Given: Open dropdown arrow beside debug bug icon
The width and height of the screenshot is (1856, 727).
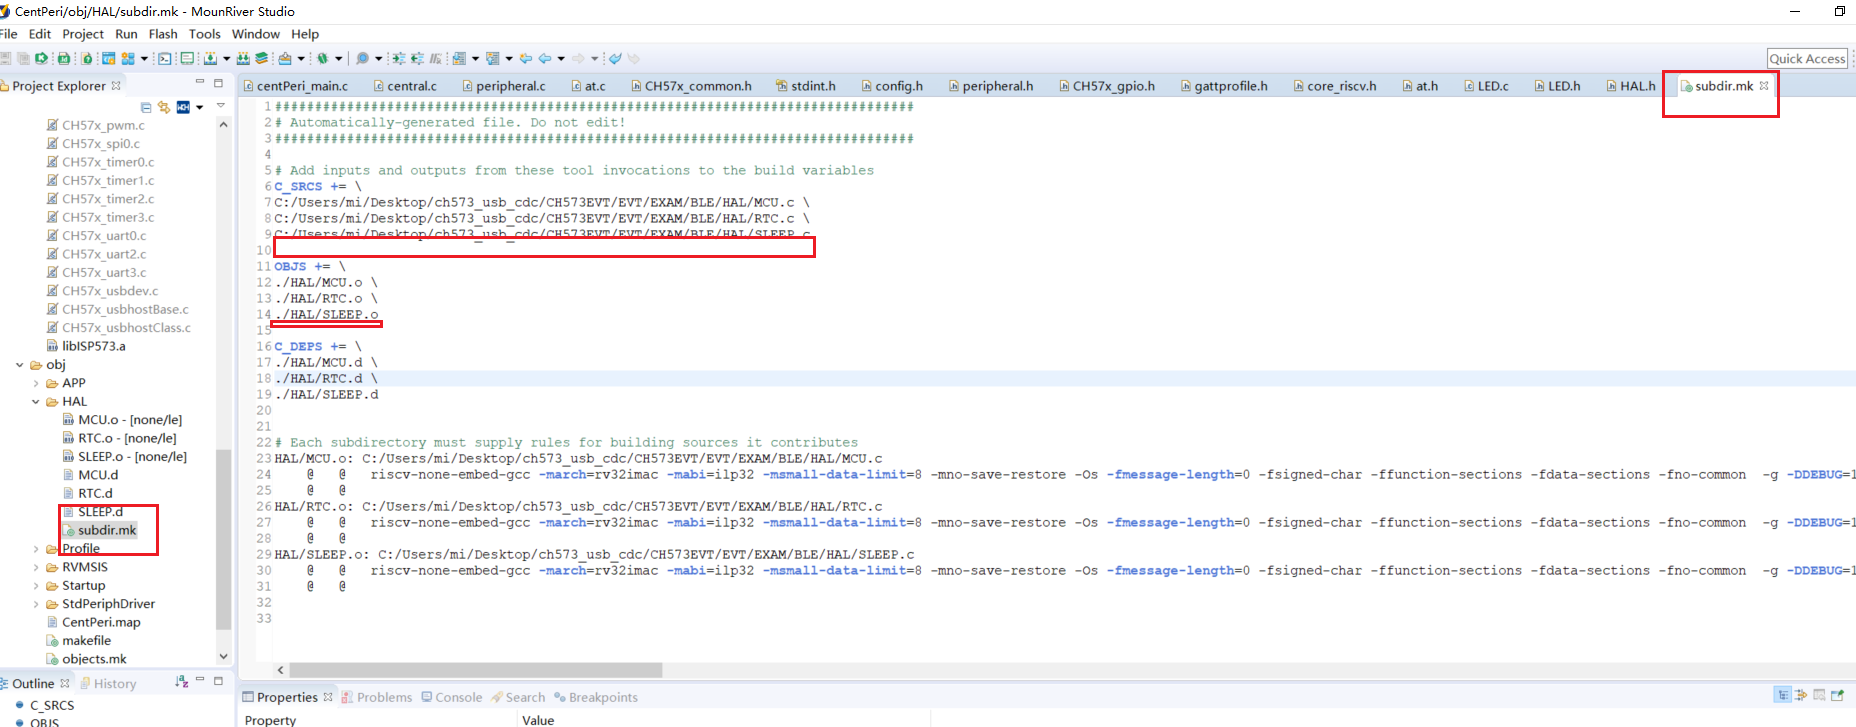Looking at the screenshot, I should coord(338,59).
